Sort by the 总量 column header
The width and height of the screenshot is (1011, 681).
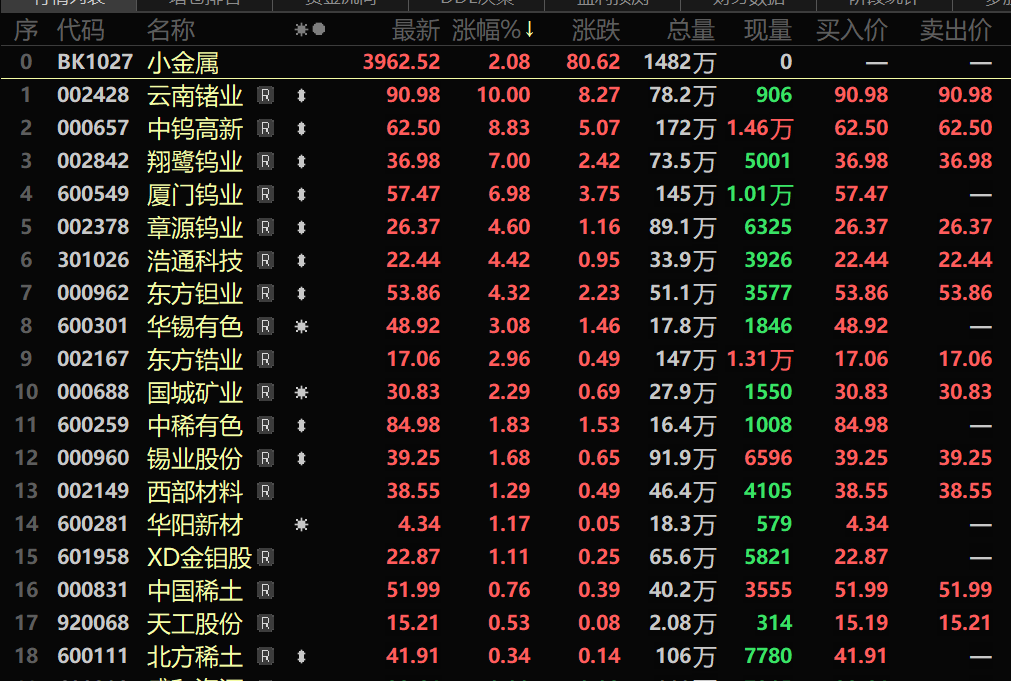coord(691,30)
